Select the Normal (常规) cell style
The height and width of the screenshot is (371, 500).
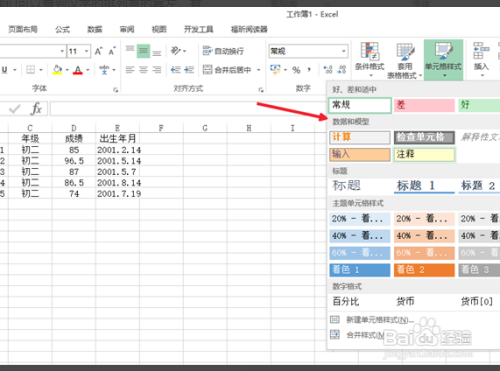pos(360,105)
